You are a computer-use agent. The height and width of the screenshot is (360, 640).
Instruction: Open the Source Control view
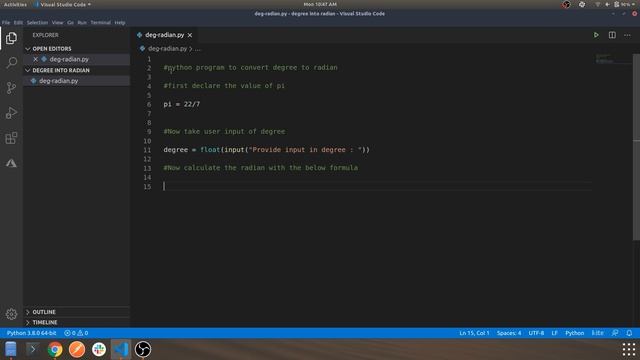[x=11, y=88]
